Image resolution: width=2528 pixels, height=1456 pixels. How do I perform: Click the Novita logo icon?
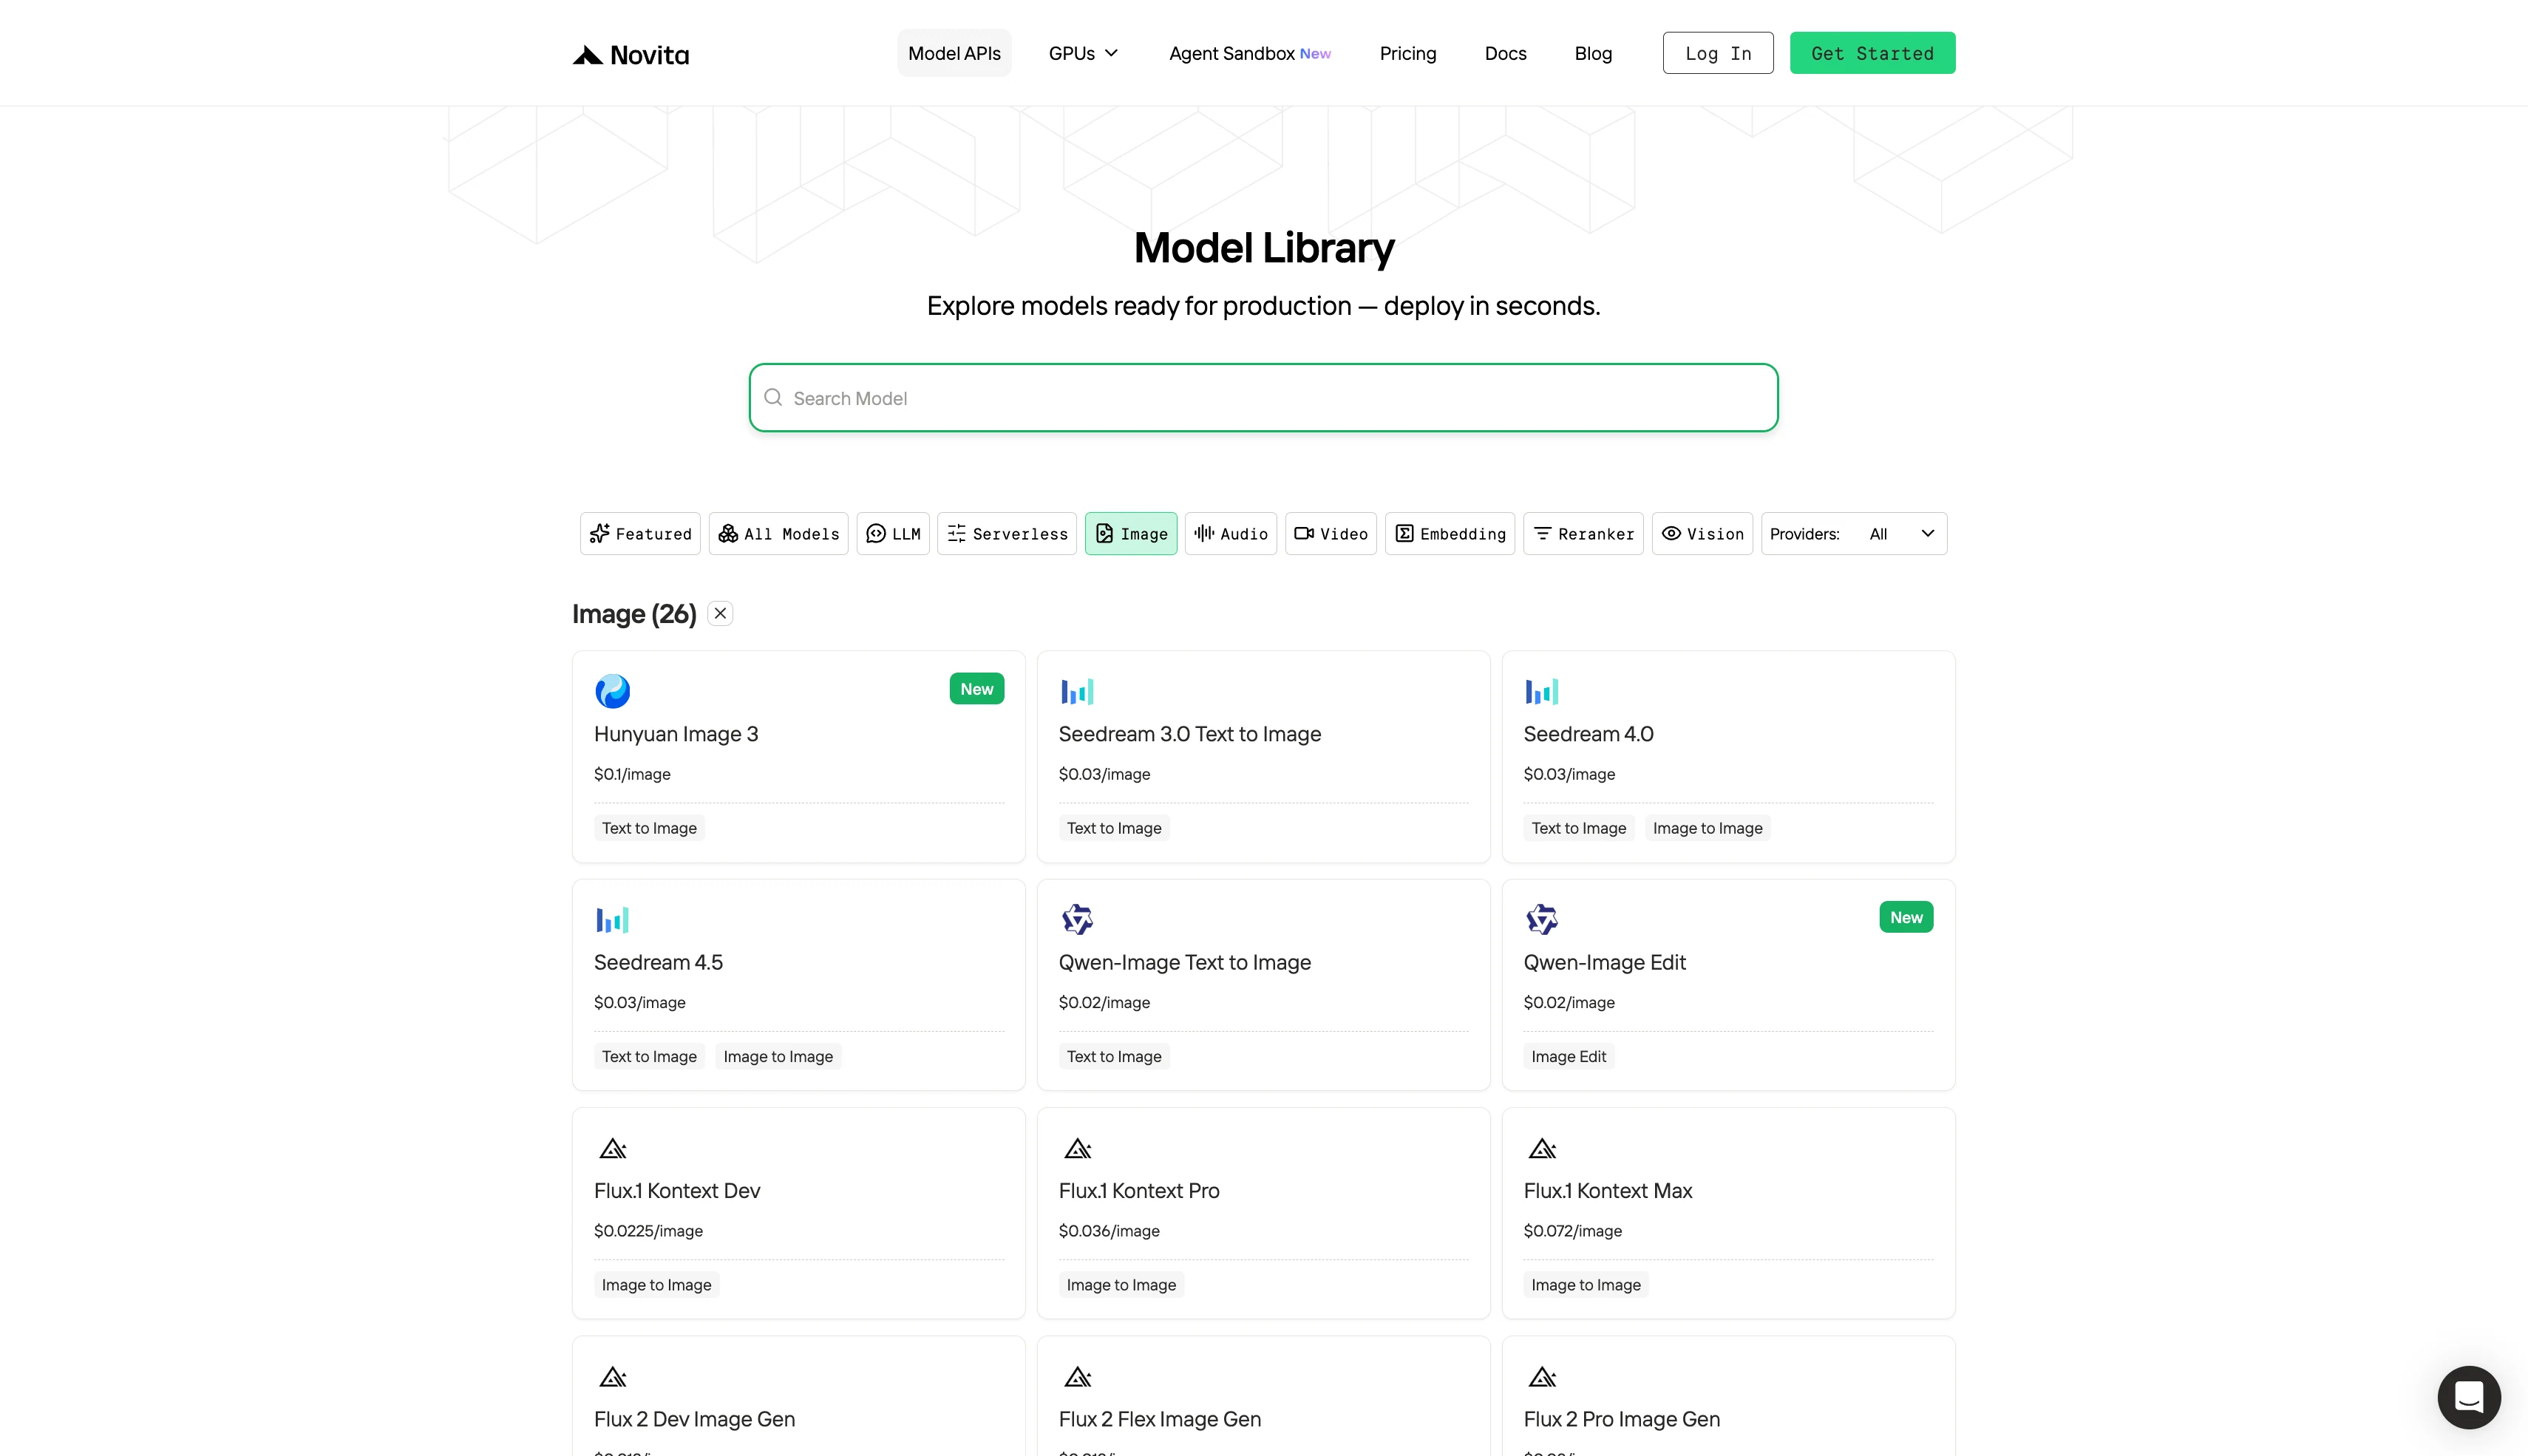tap(587, 55)
